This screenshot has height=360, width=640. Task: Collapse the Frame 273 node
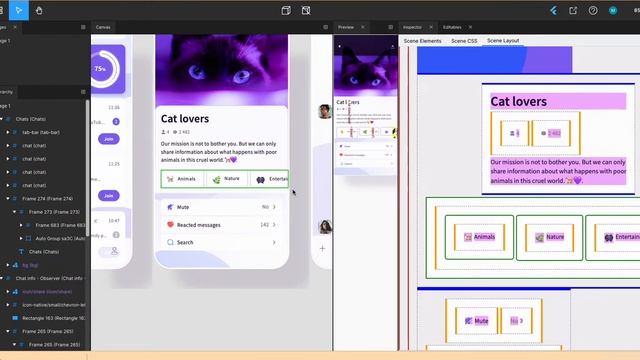14,212
